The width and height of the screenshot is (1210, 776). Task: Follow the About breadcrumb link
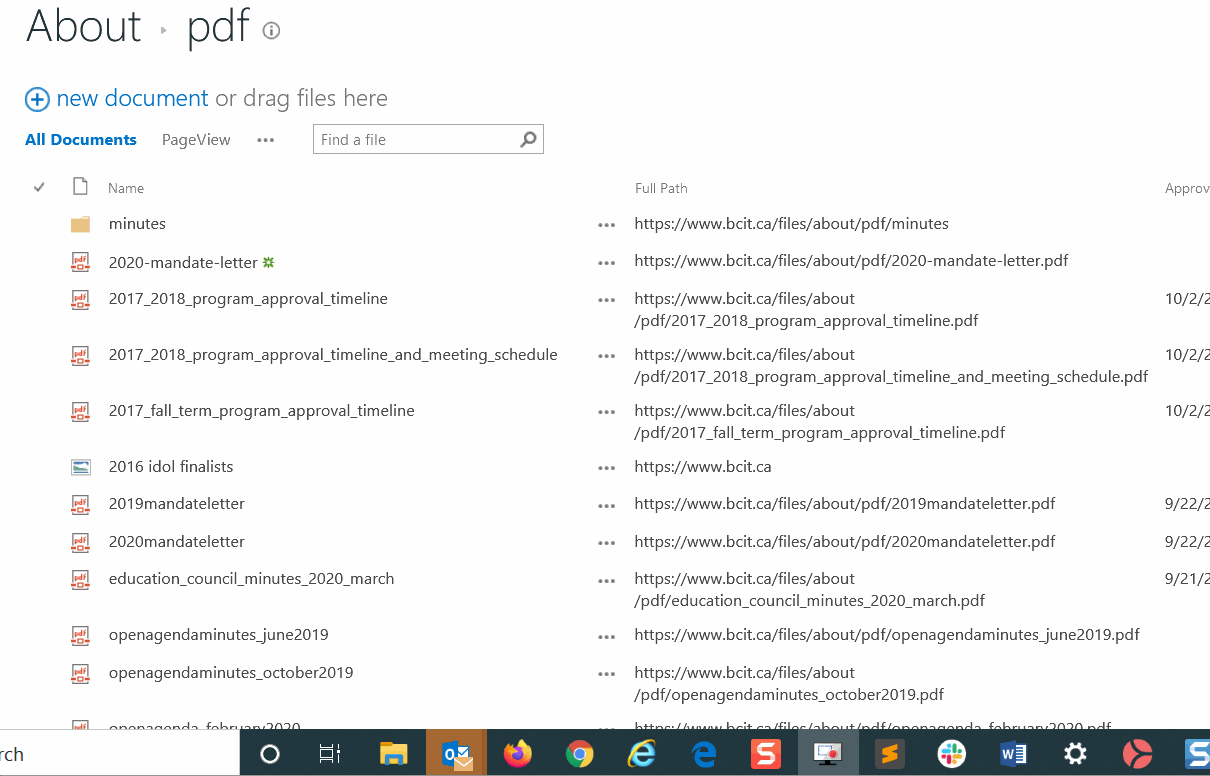[83, 27]
